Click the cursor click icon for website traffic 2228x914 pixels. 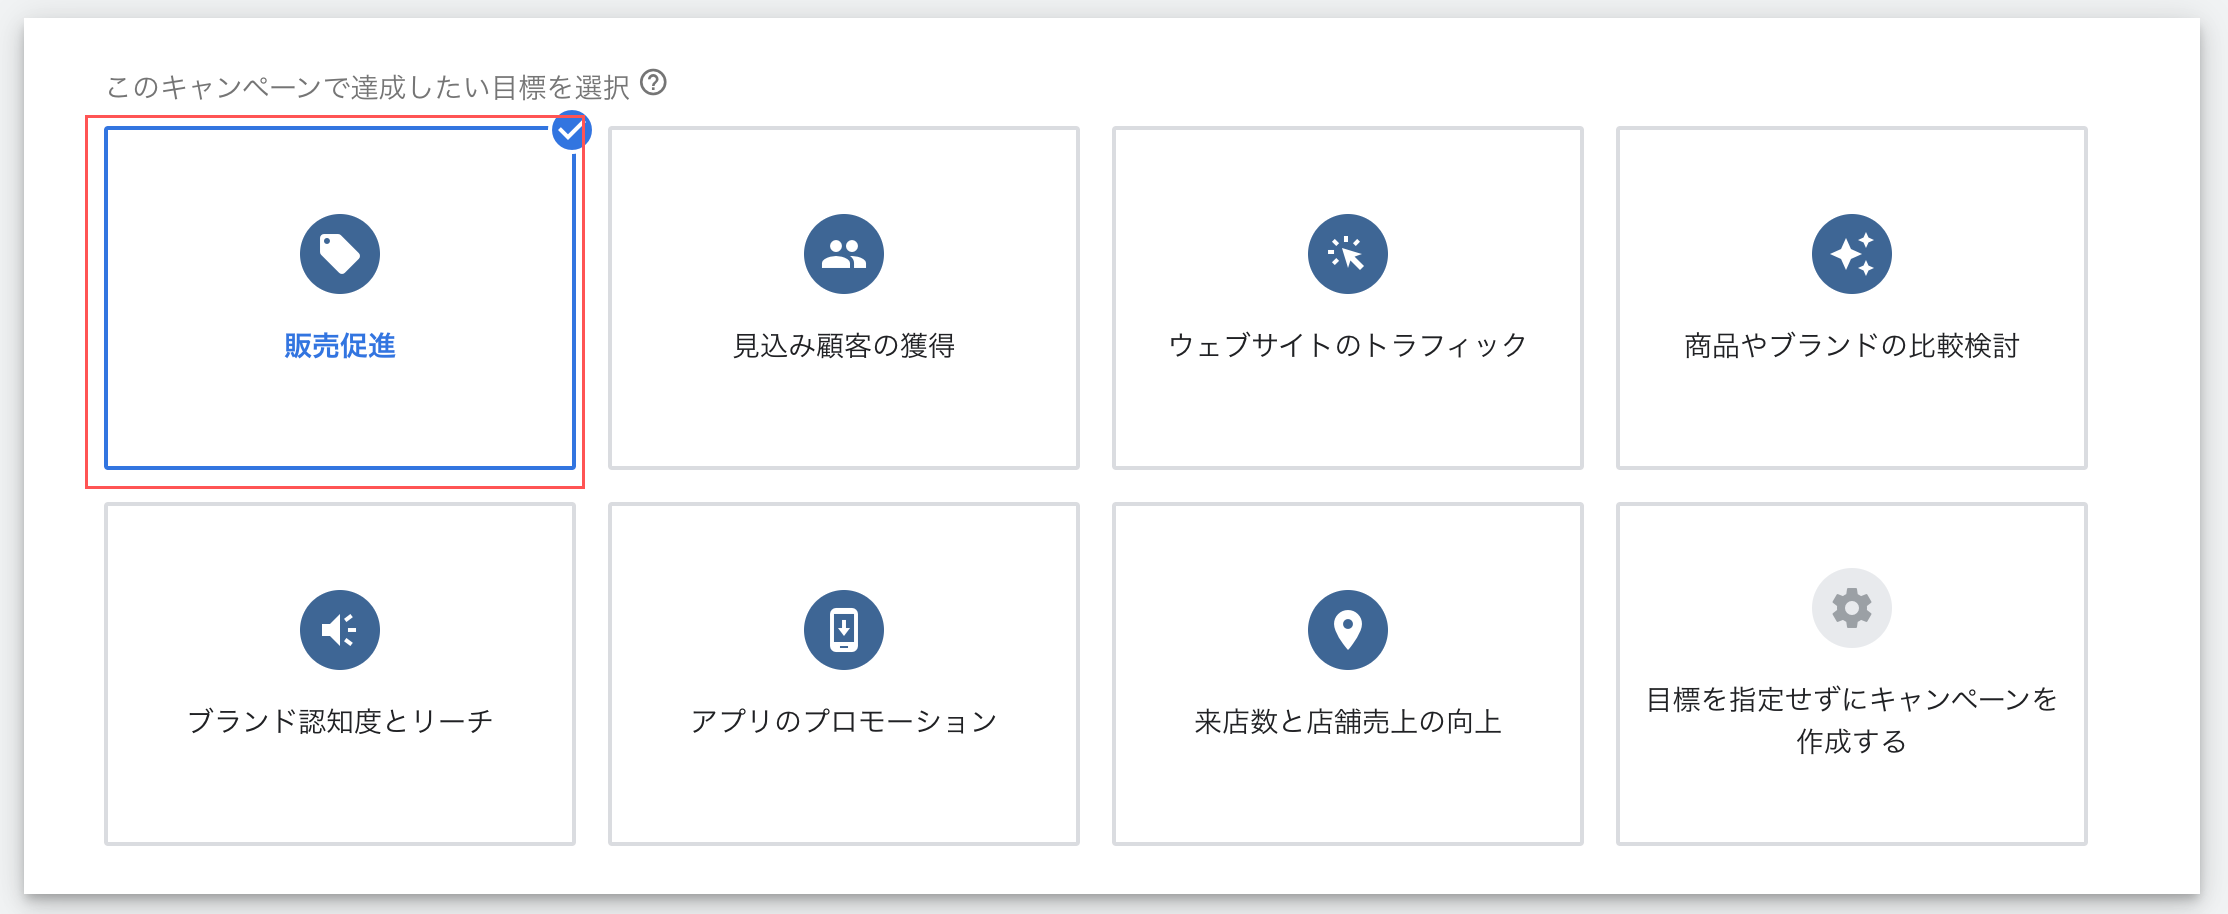point(1348,254)
